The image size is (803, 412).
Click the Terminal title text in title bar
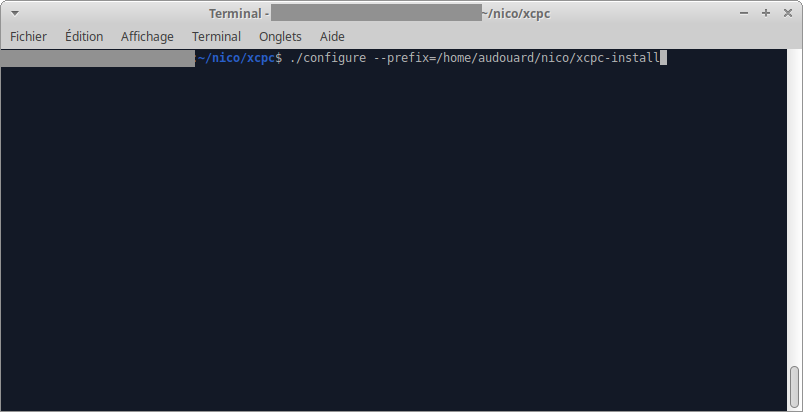tap(234, 14)
